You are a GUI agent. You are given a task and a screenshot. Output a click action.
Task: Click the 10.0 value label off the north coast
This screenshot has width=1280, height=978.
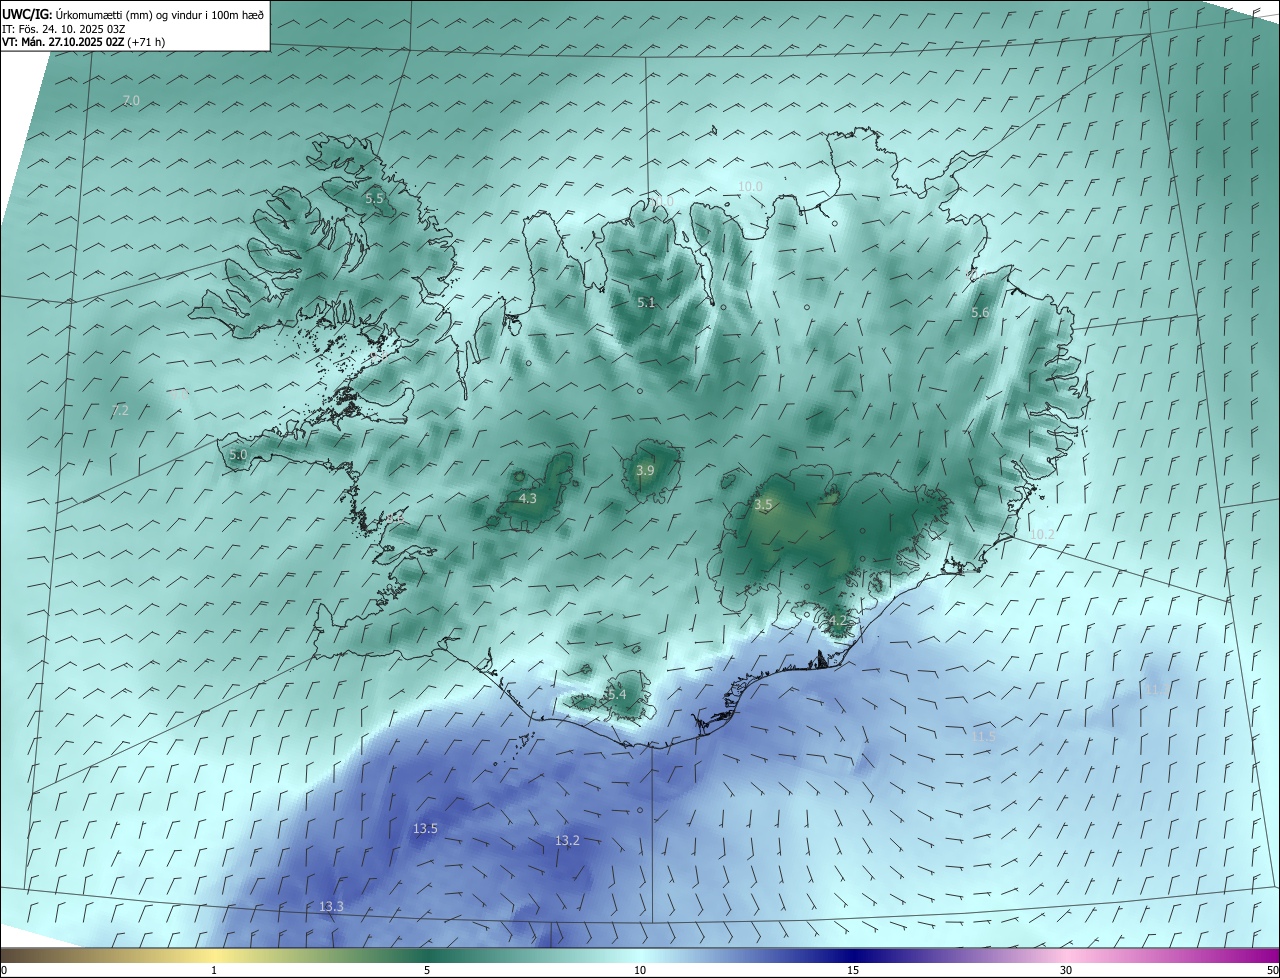tap(750, 187)
